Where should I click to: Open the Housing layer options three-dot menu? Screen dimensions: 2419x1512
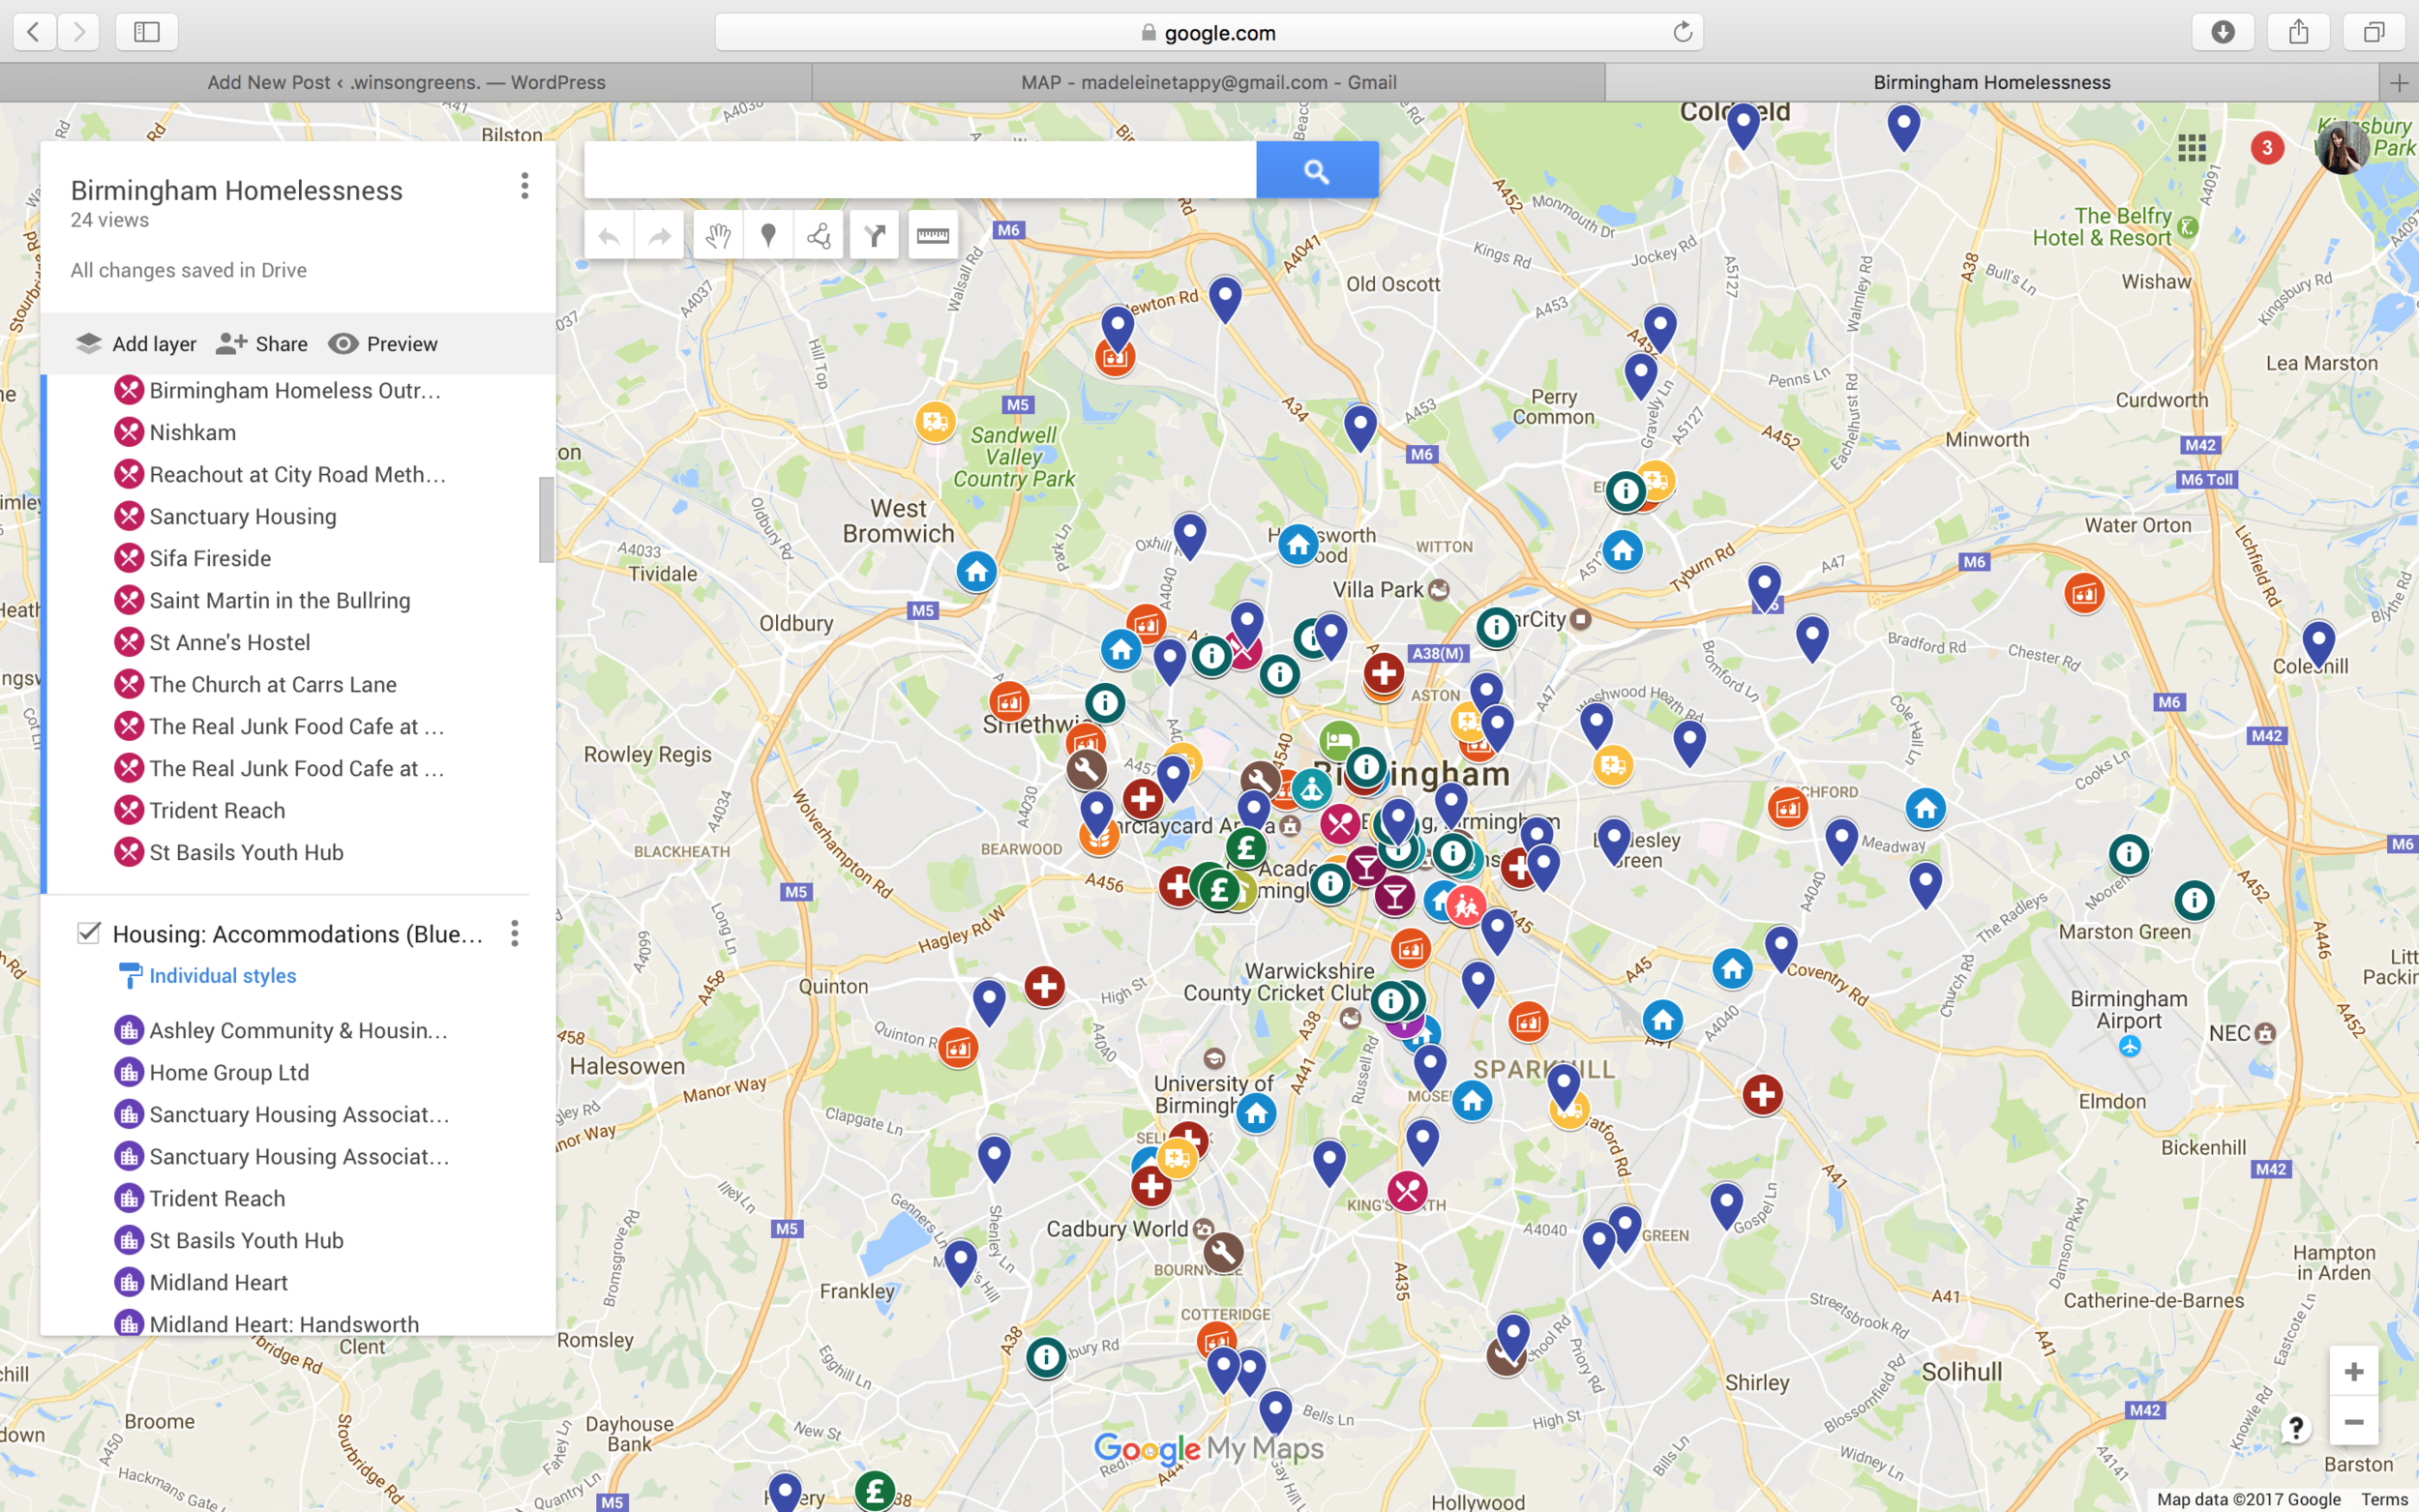pos(515,933)
